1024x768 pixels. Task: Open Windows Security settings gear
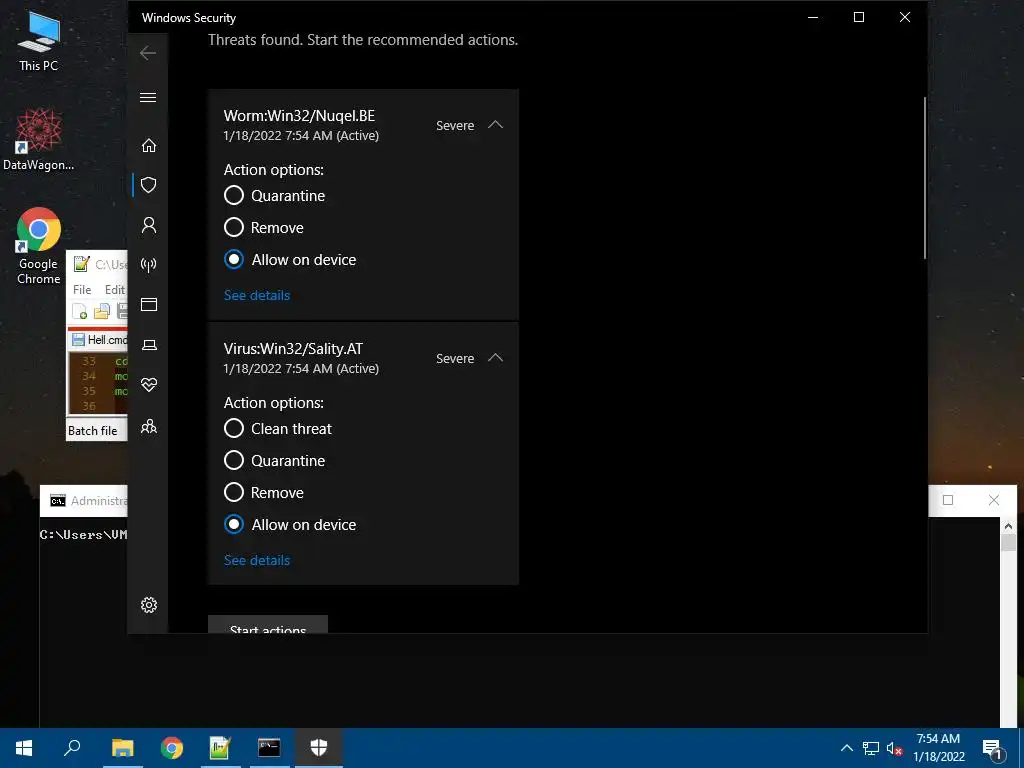149,605
